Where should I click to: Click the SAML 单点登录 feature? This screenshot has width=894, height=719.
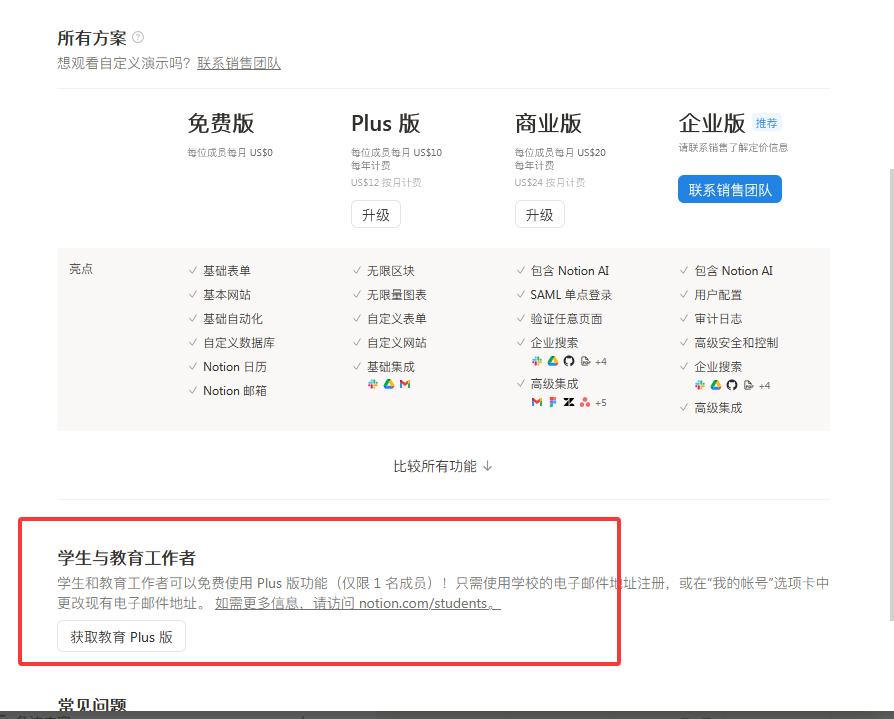point(571,295)
